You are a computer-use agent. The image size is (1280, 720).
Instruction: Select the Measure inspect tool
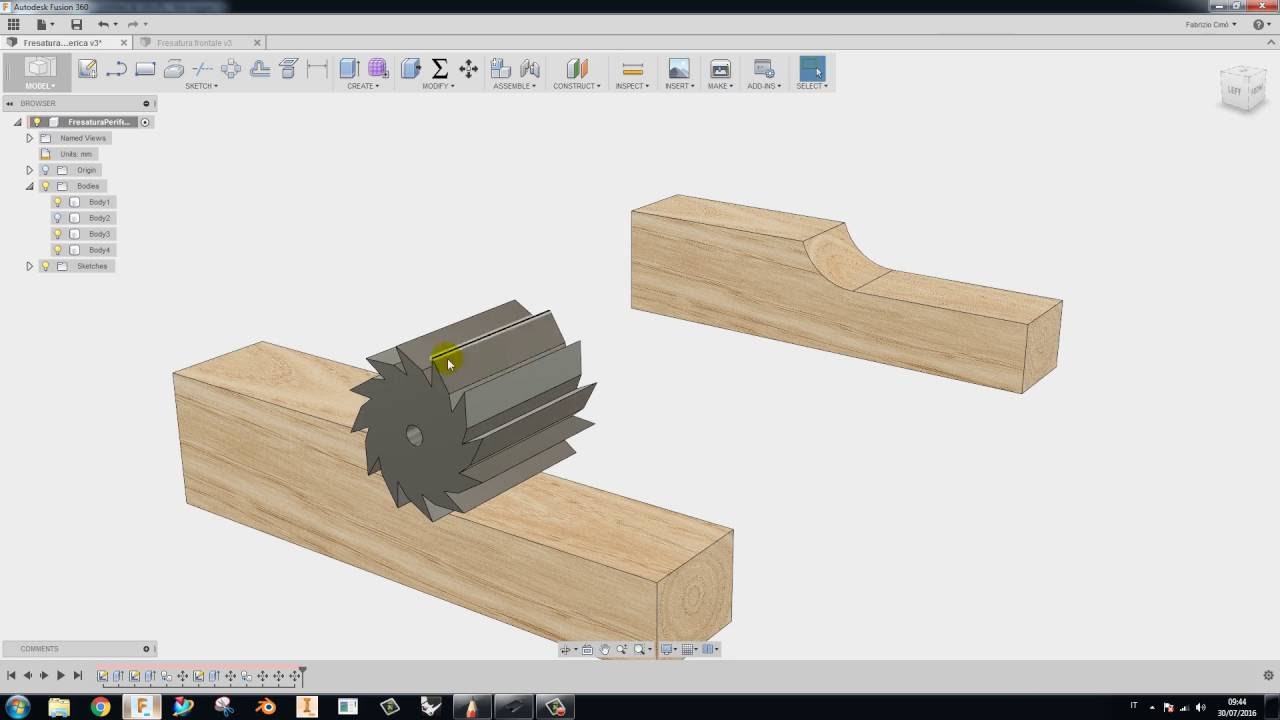pos(632,68)
